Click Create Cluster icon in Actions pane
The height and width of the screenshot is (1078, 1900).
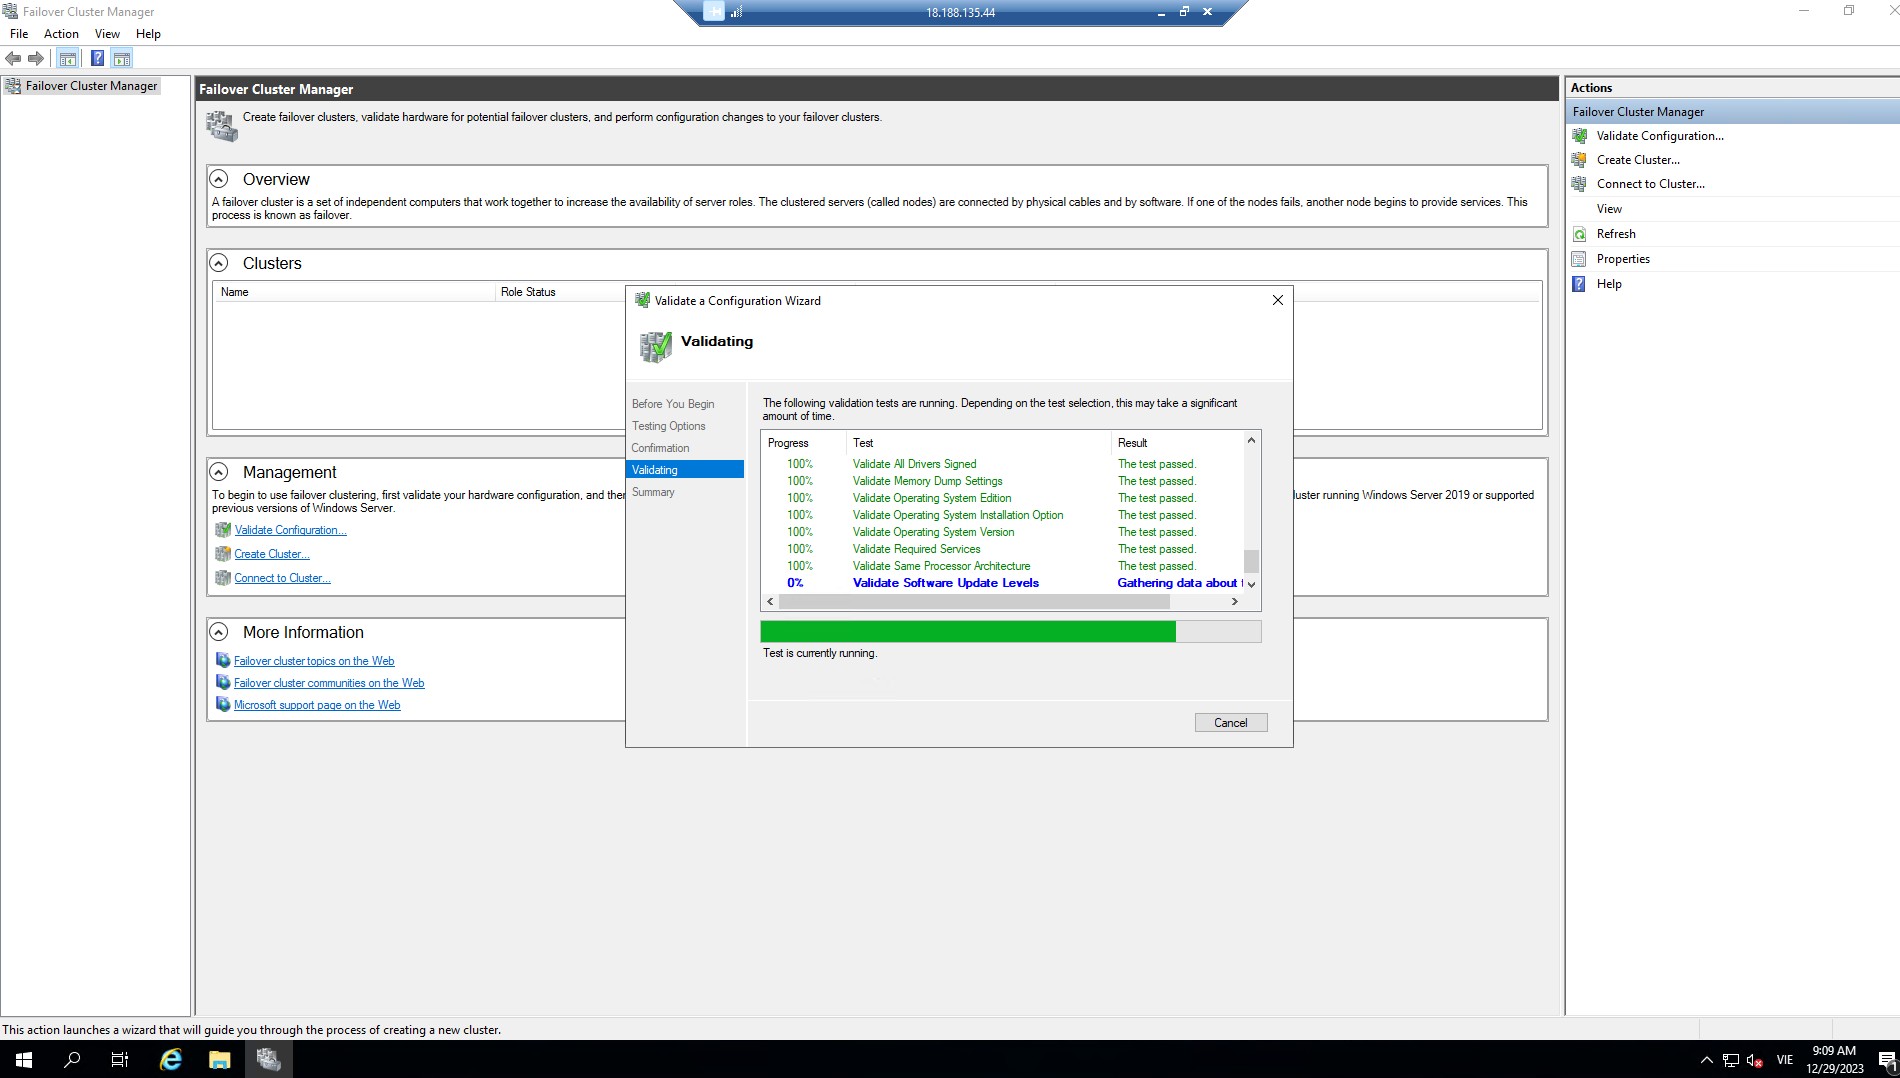pyautogui.click(x=1579, y=160)
